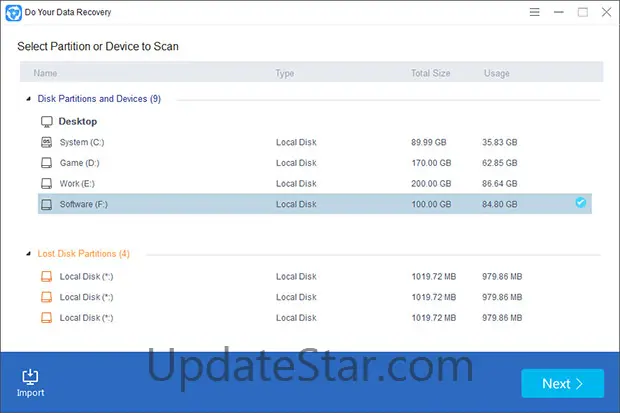Click Local Disk type of System (C:) row

pos(296,142)
